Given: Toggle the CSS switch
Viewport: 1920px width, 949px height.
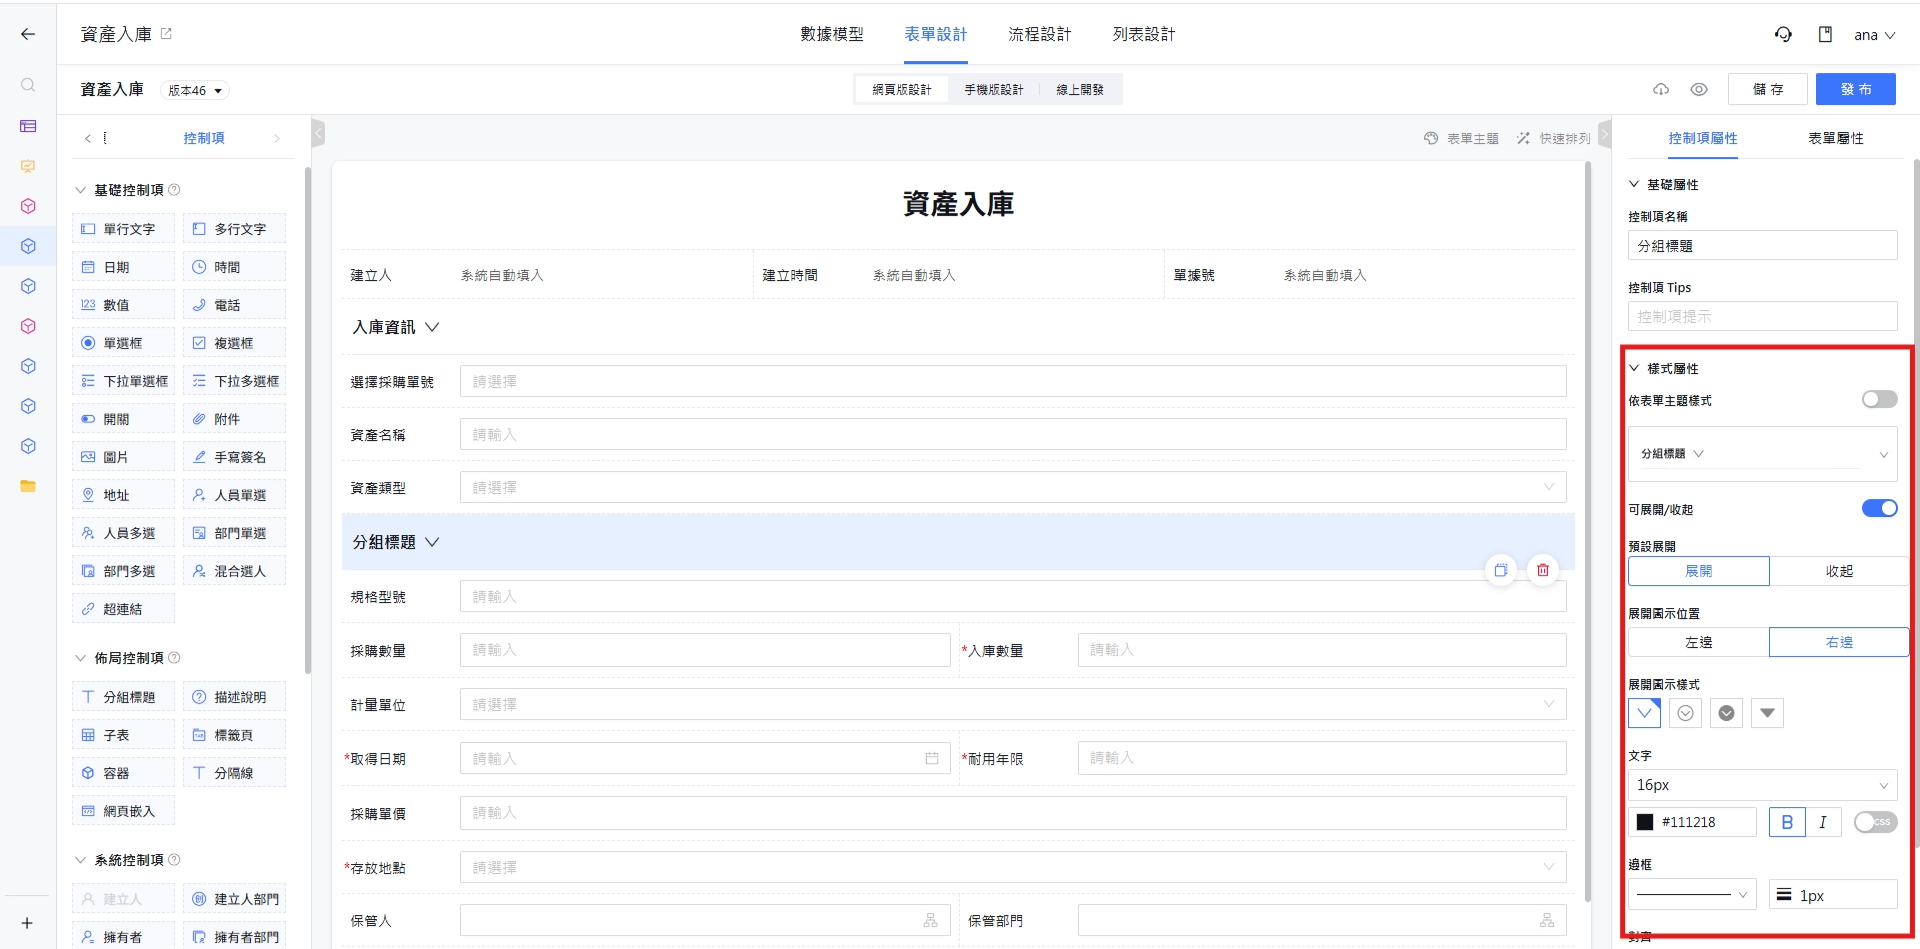Looking at the screenshot, I should point(1875,822).
